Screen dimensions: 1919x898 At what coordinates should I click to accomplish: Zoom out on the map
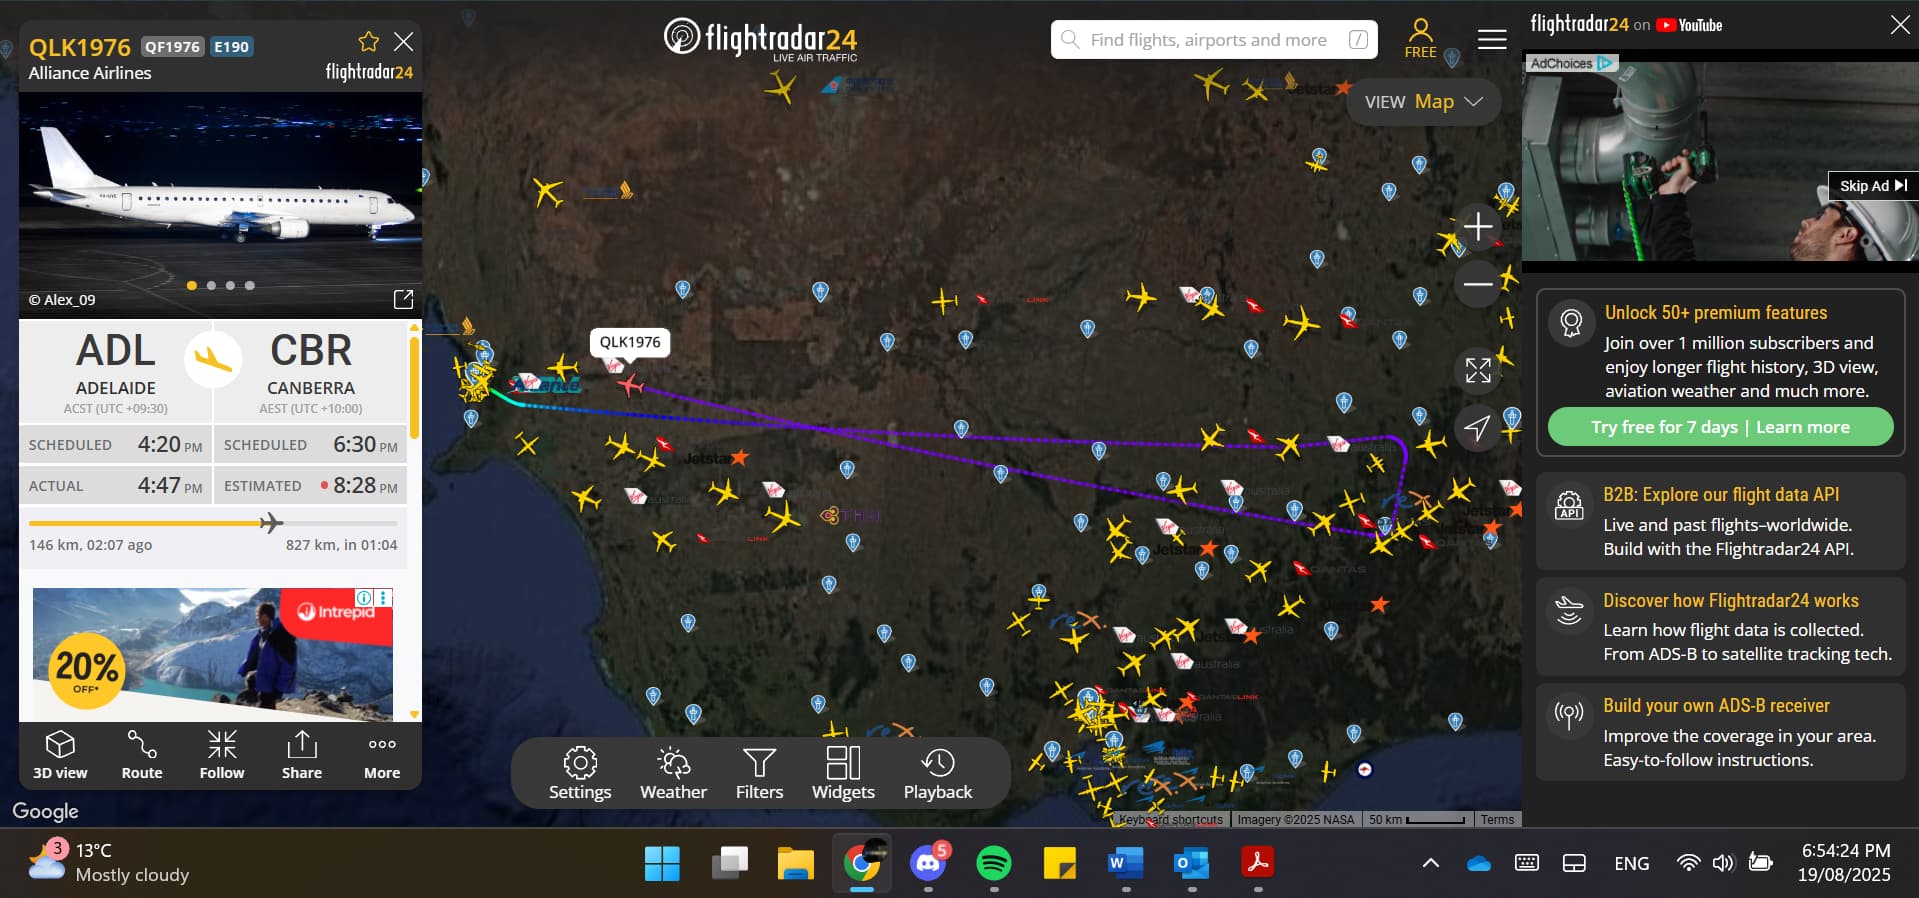1478,284
